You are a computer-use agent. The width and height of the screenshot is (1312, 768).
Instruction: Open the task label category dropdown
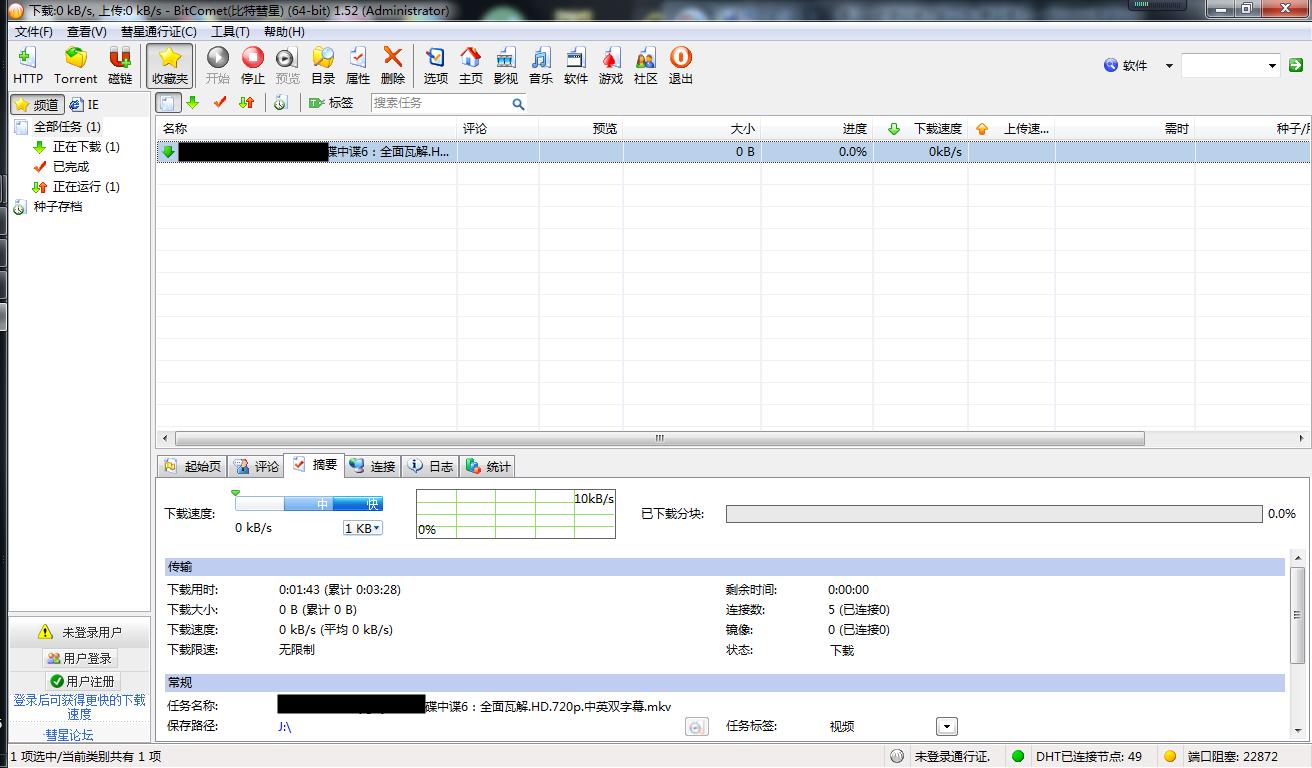(x=945, y=726)
